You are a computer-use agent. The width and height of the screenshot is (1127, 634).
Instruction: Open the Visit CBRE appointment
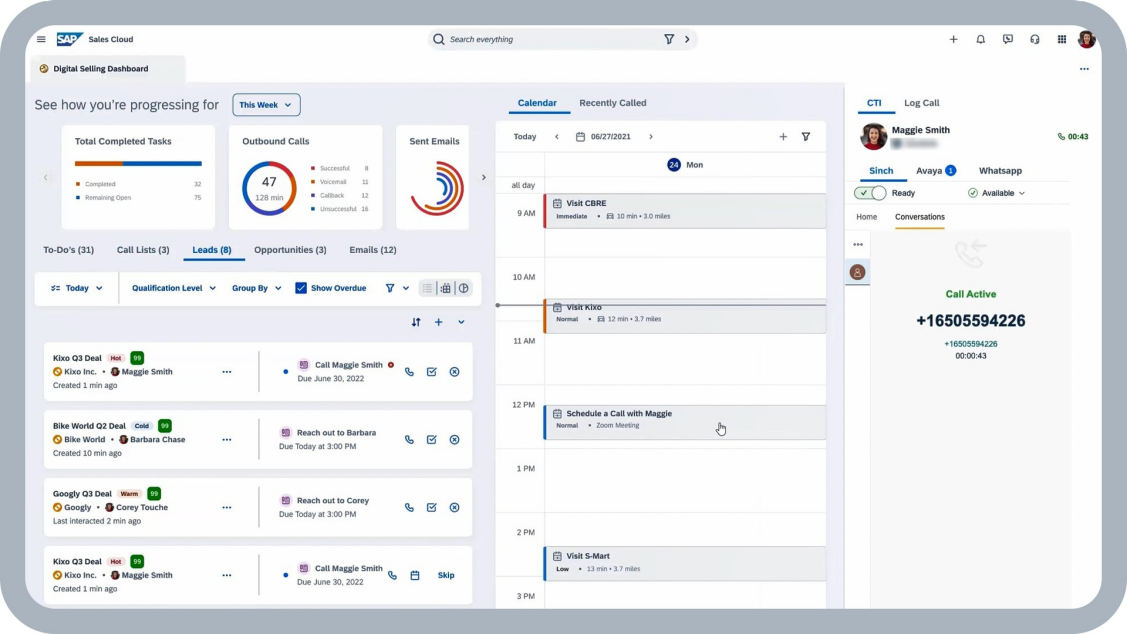685,211
